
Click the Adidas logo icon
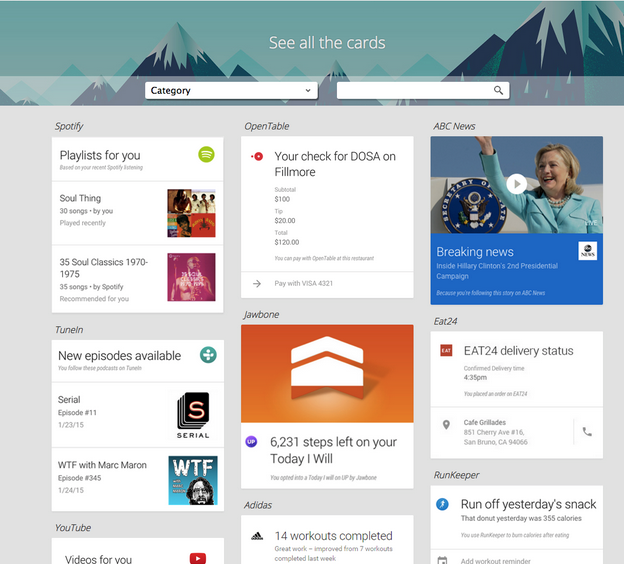pyautogui.click(x=257, y=536)
